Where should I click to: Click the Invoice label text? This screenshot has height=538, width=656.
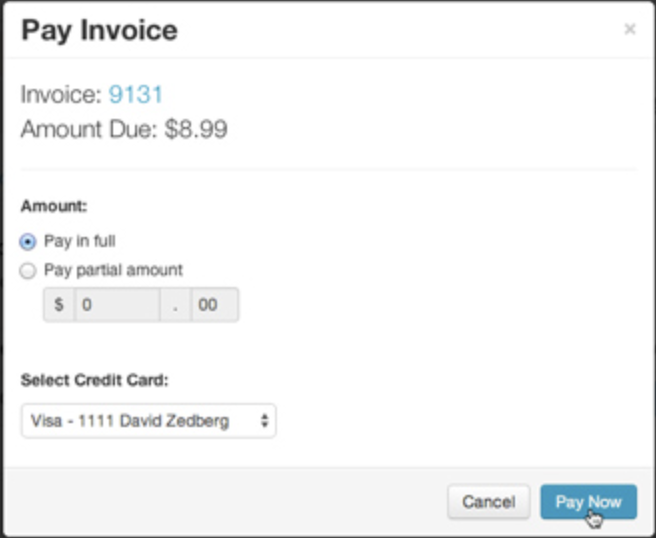tap(61, 95)
